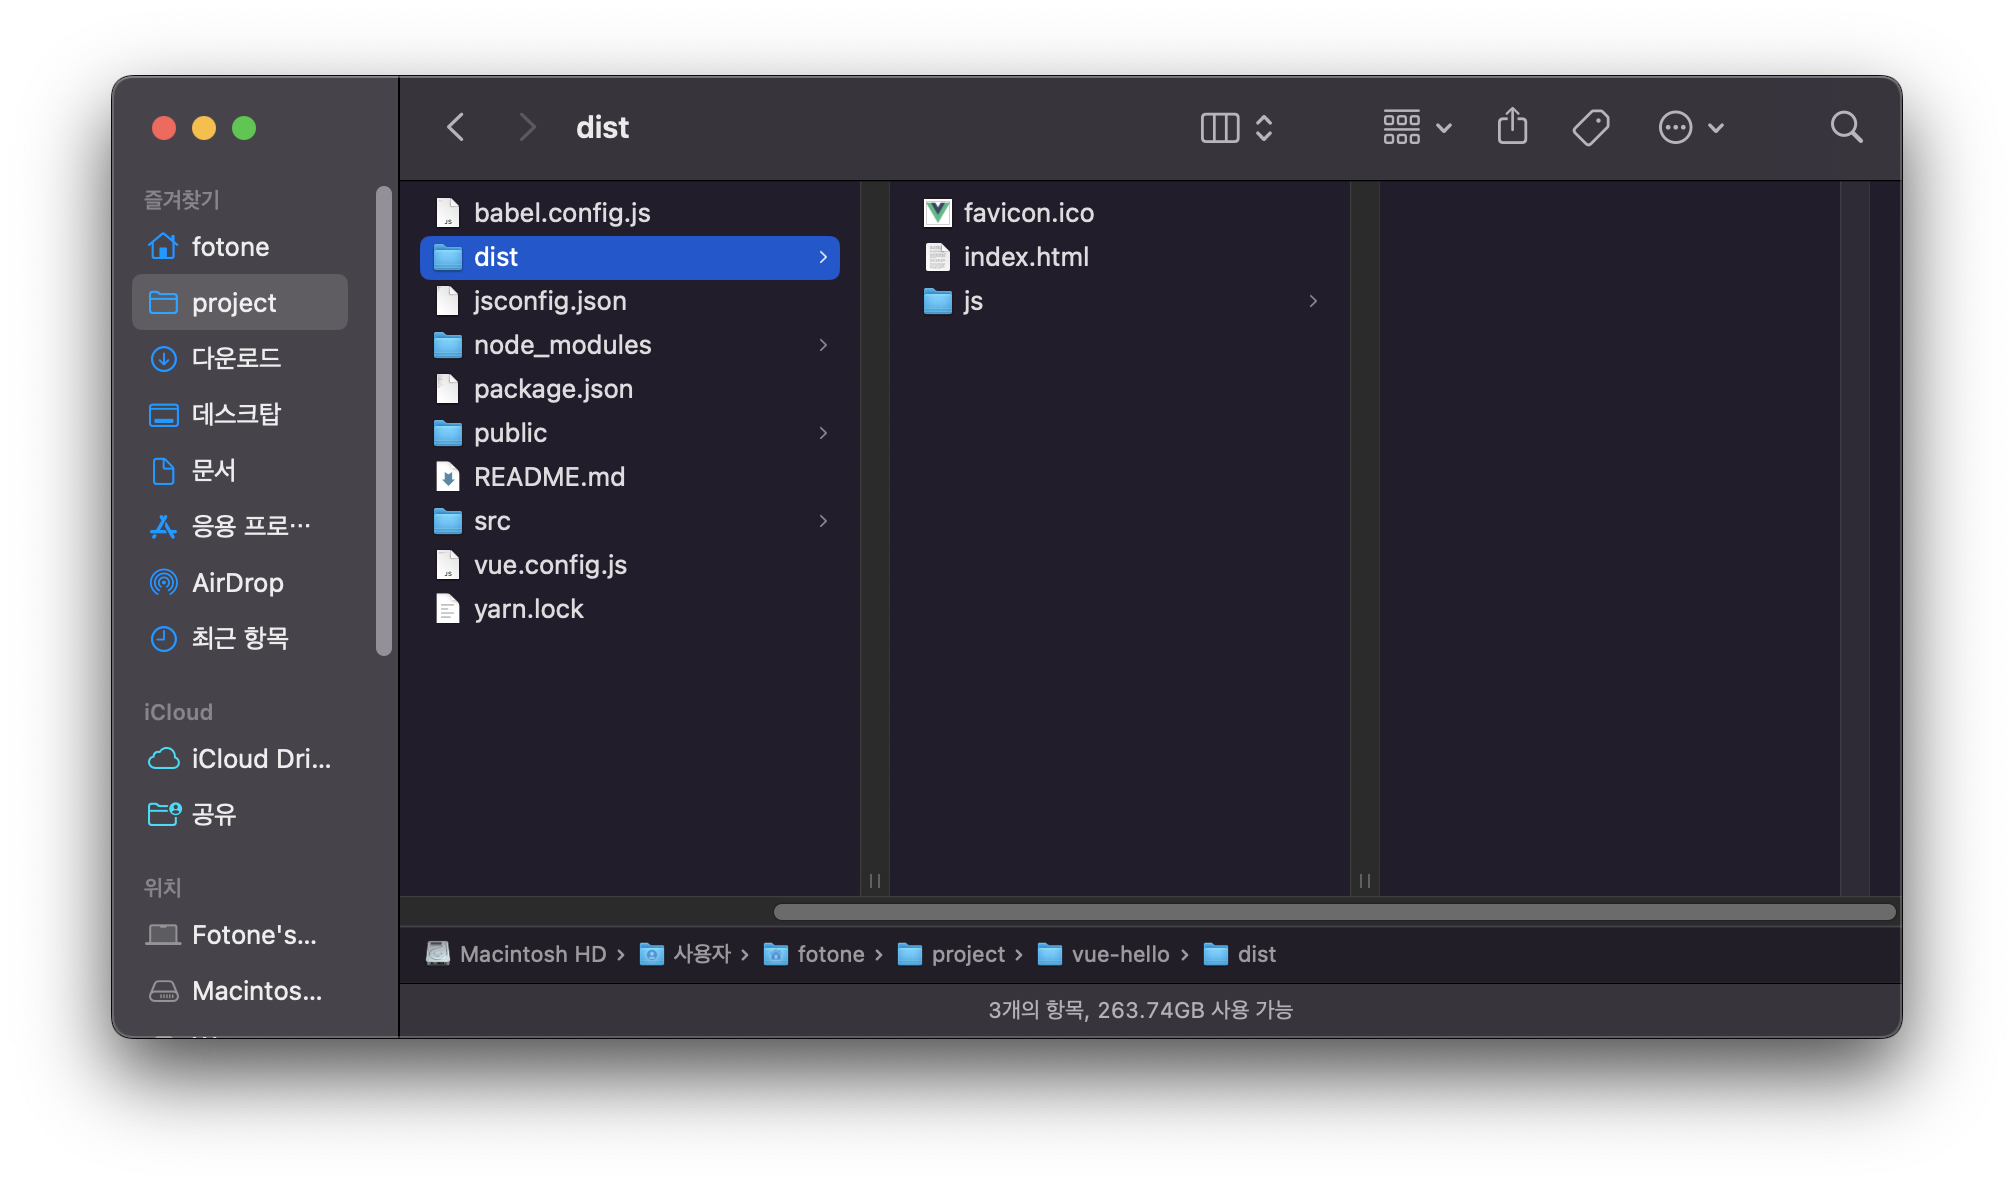Go forward with the right chevron button
The width and height of the screenshot is (2014, 1186).
527,127
